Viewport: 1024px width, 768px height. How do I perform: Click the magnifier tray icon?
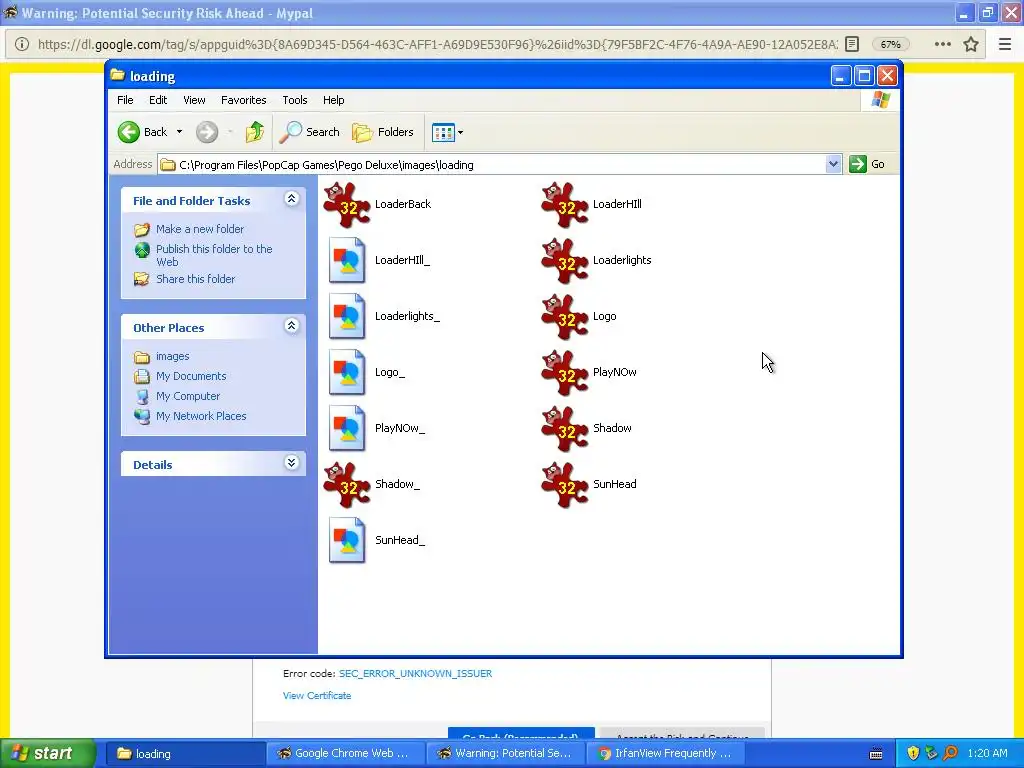point(951,753)
